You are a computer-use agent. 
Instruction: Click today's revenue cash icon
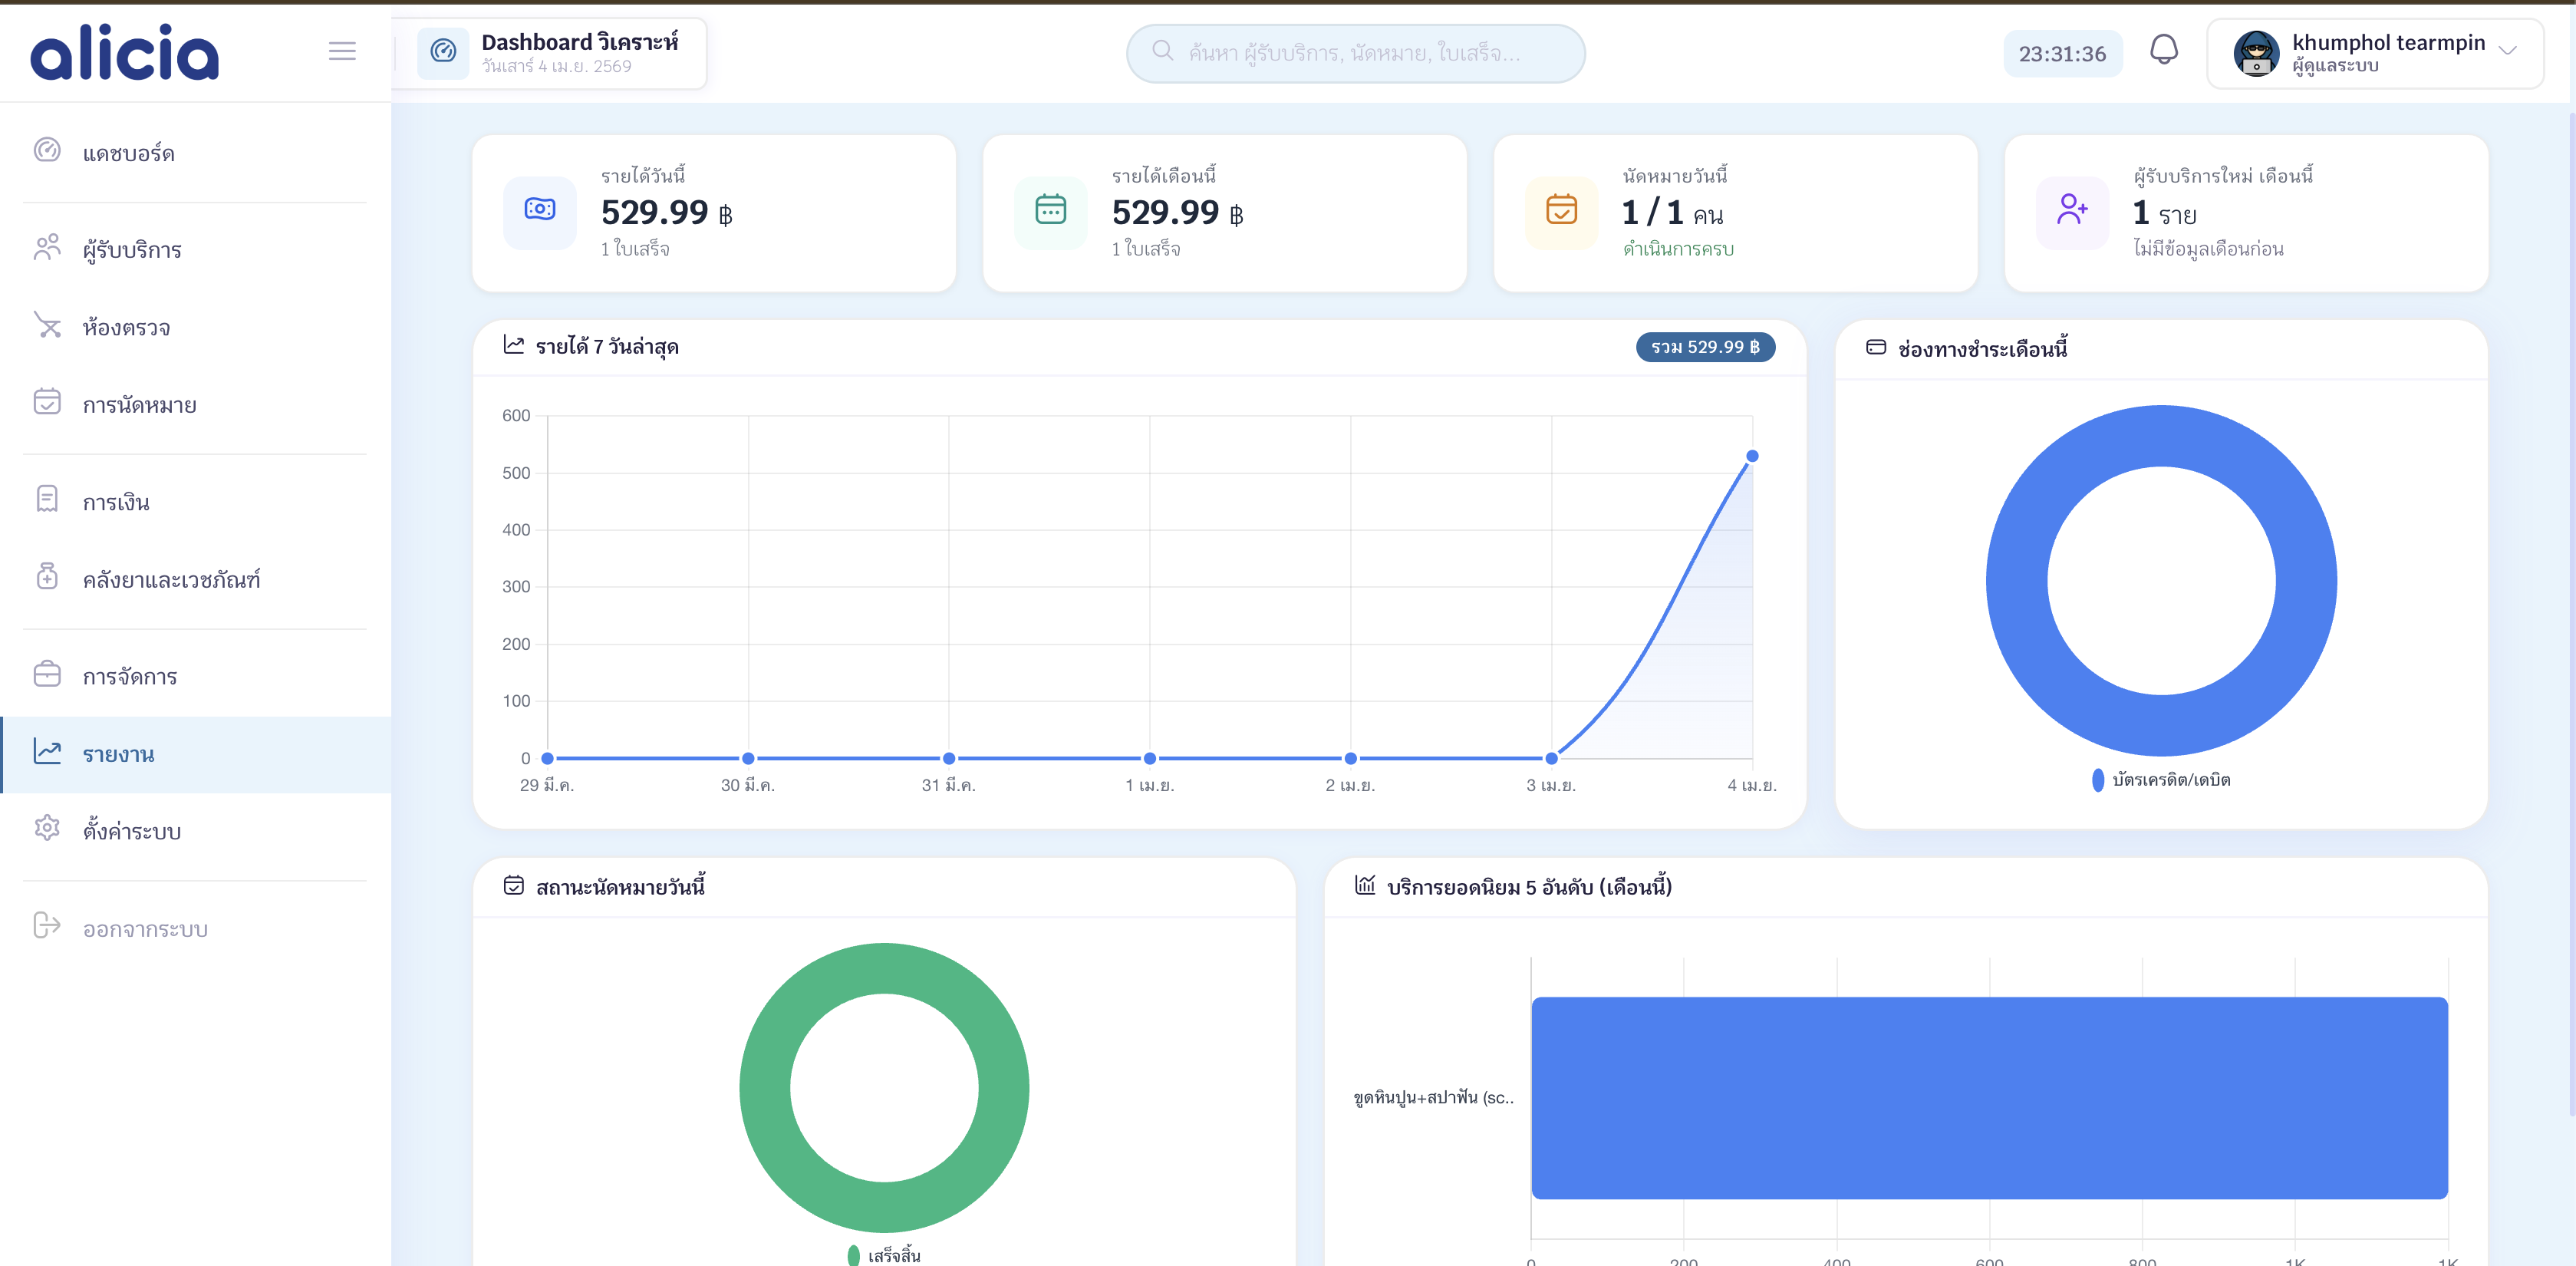coord(540,210)
